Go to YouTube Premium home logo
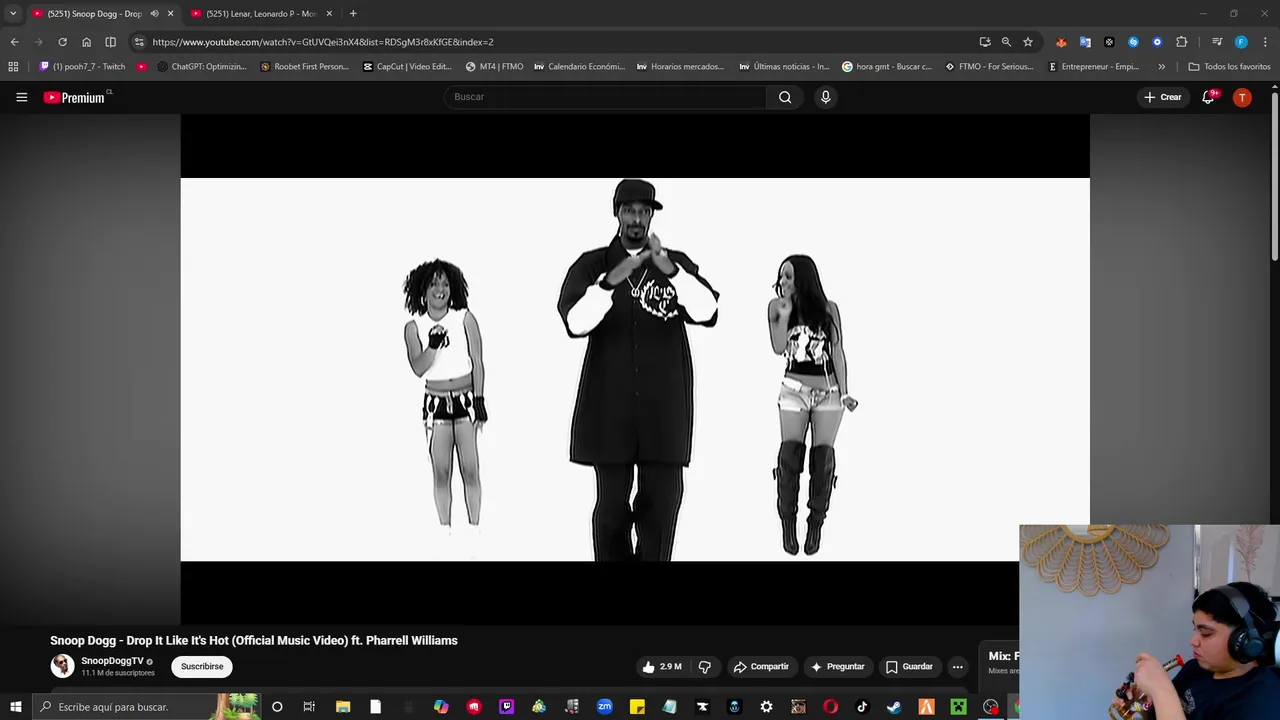The image size is (1280, 720). [x=74, y=97]
